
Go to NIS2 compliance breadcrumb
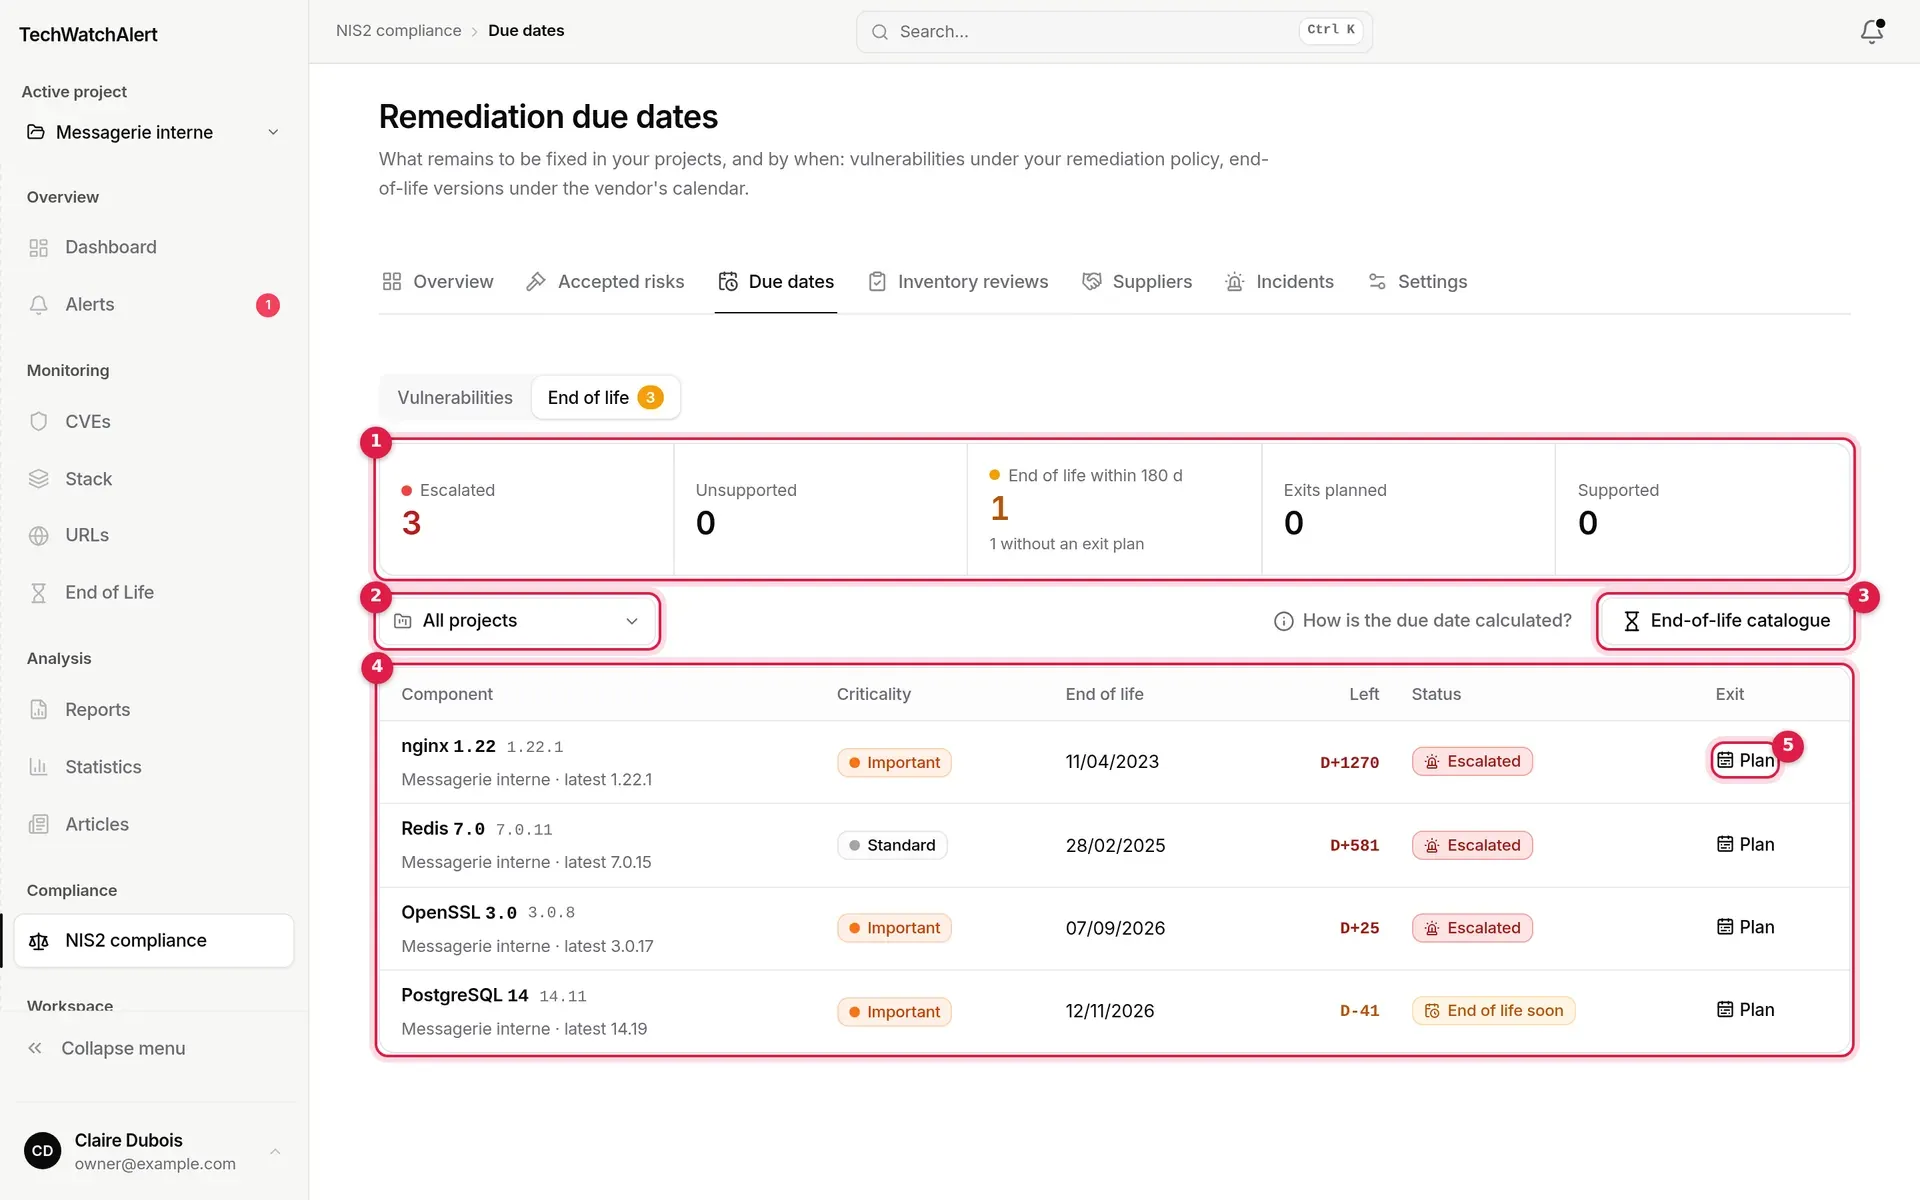tap(398, 31)
